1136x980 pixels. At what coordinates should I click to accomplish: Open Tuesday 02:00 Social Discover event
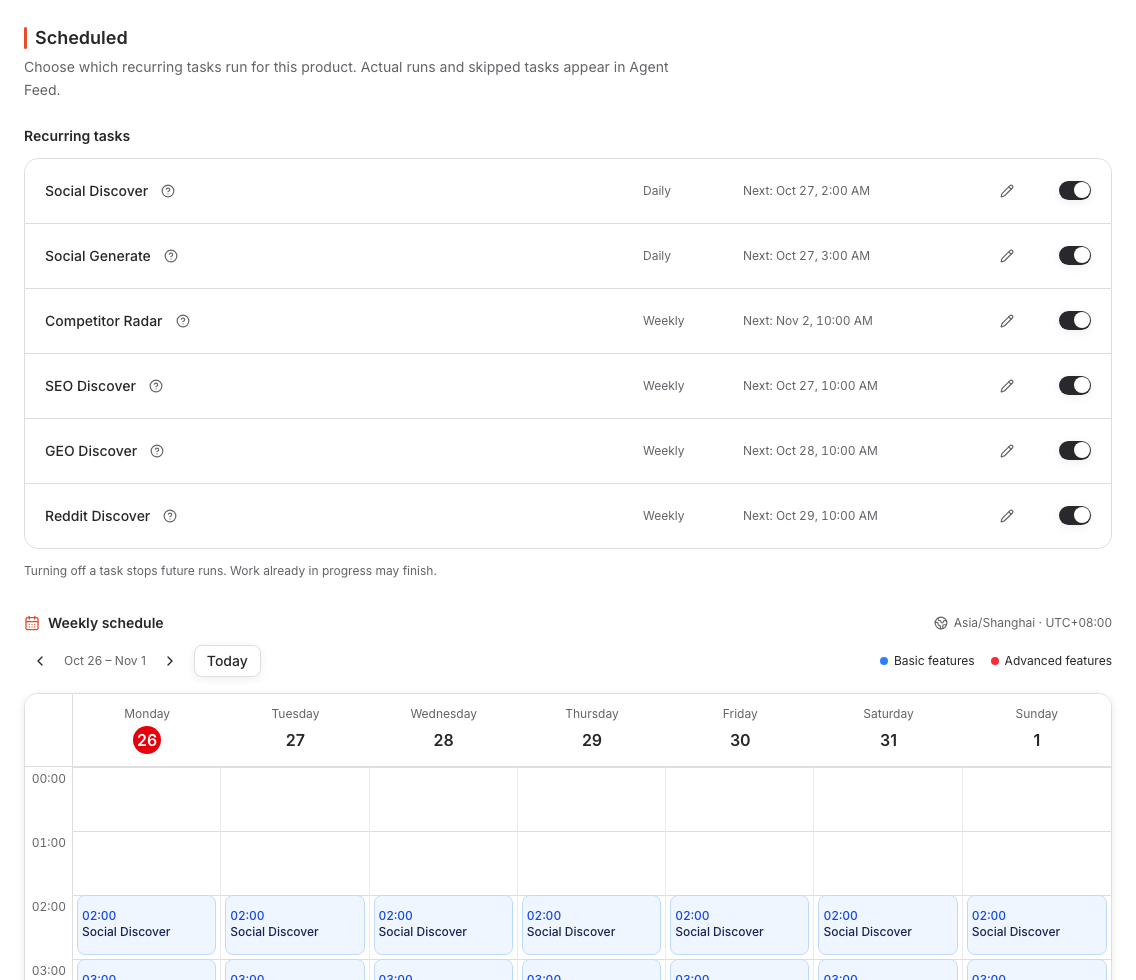click(295, 925)
